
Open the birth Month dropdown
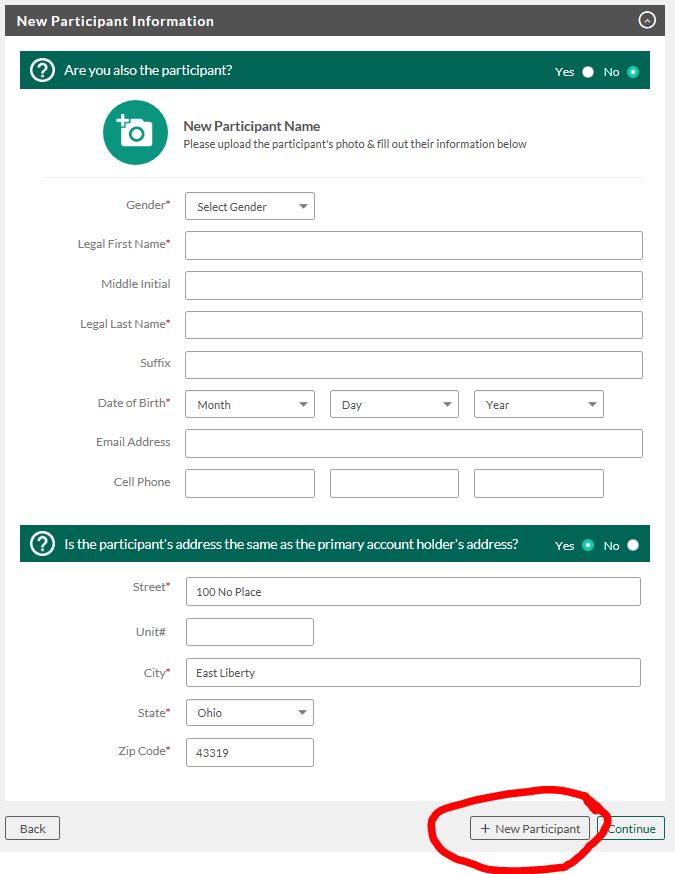(250, 404)
